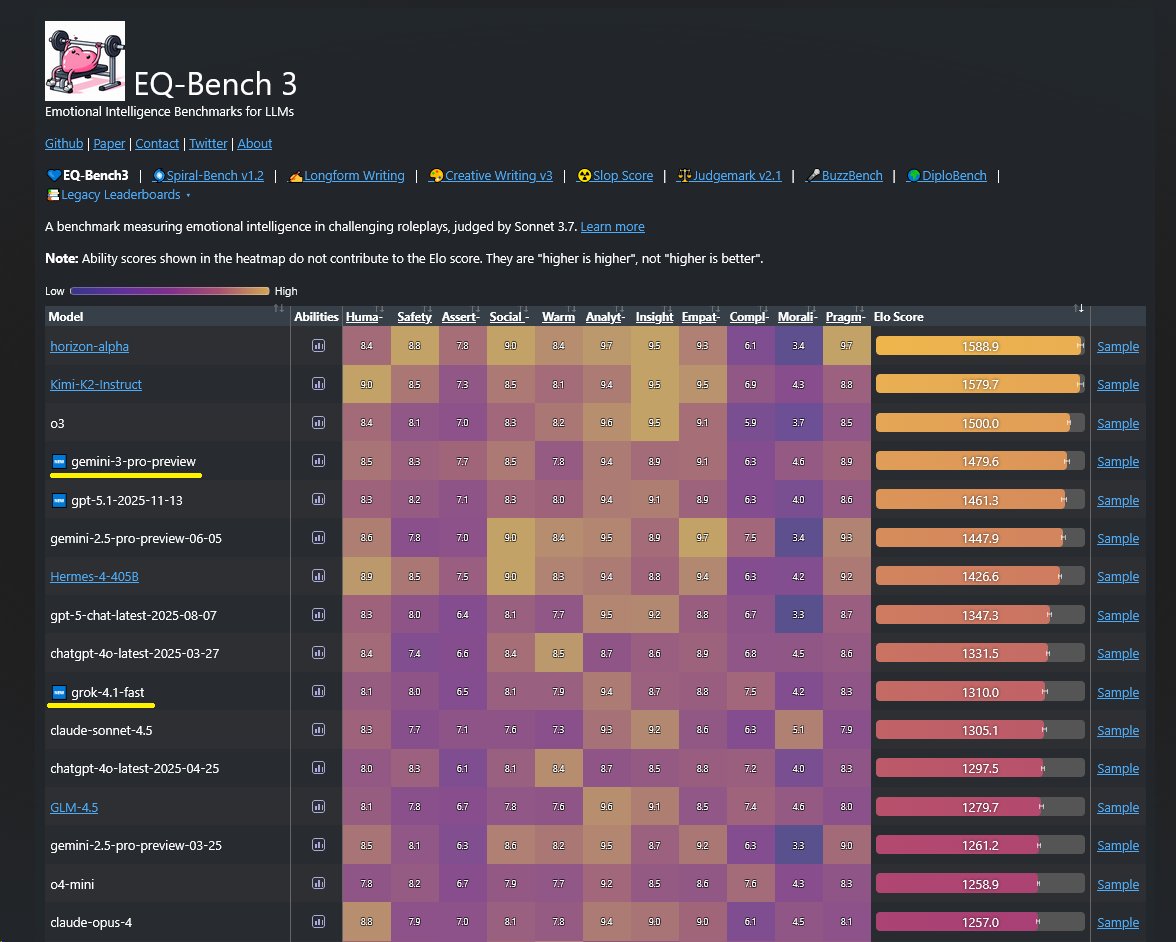Sort by the Warm column header
This screenshot has width=1176, height=942.
click(x=558, y=316)
